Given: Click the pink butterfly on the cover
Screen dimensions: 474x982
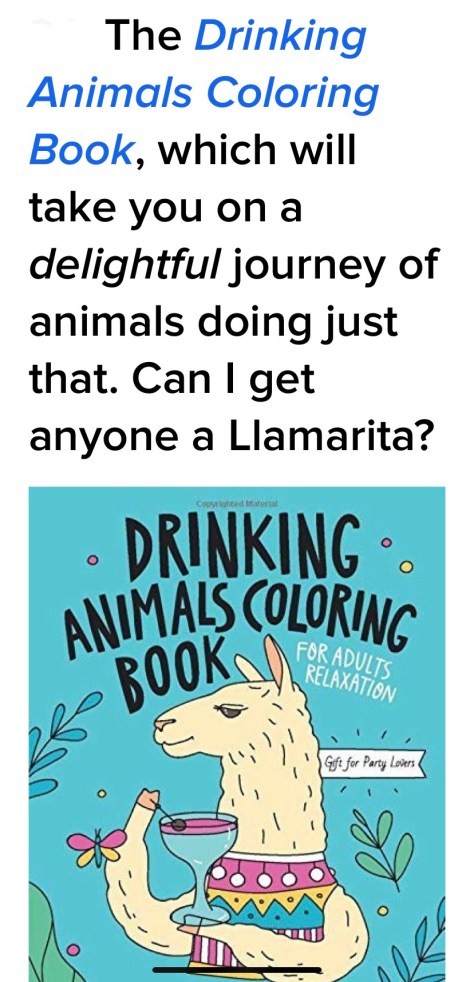Looking at the screenshot, I should [x=96, y=845].
